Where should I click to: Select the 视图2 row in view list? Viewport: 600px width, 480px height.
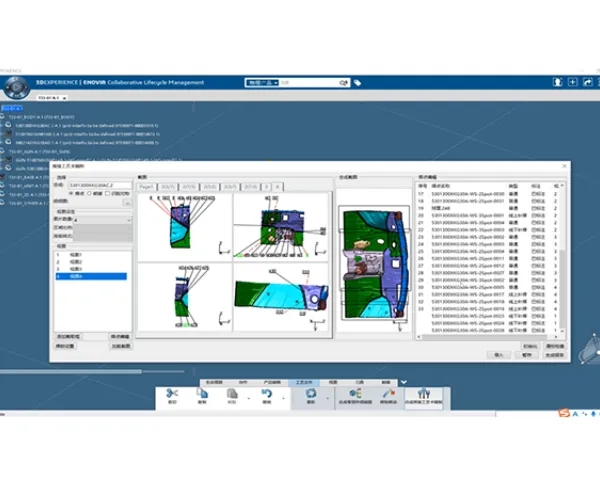pos(91,262)
